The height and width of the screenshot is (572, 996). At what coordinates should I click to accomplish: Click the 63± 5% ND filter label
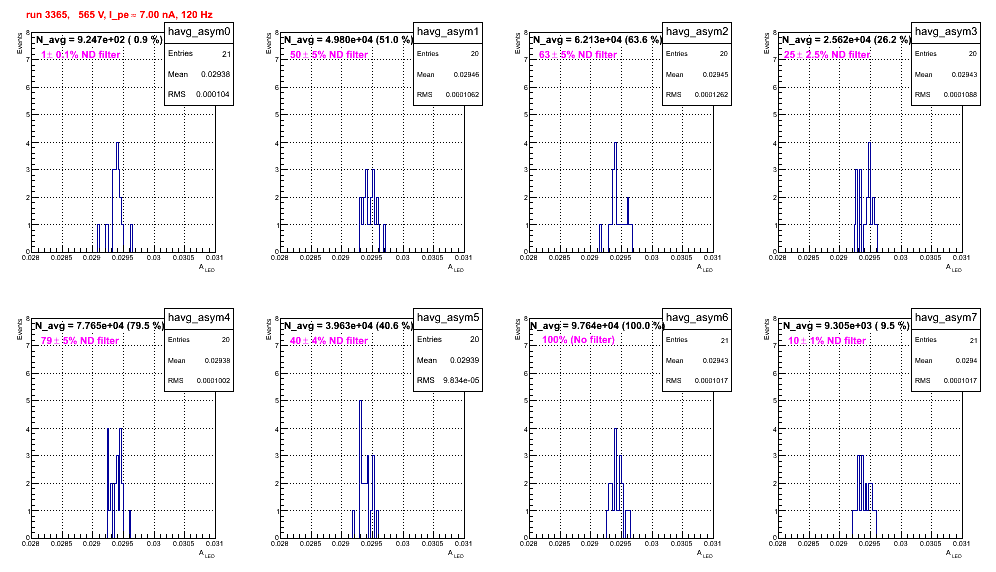point(578,55)
